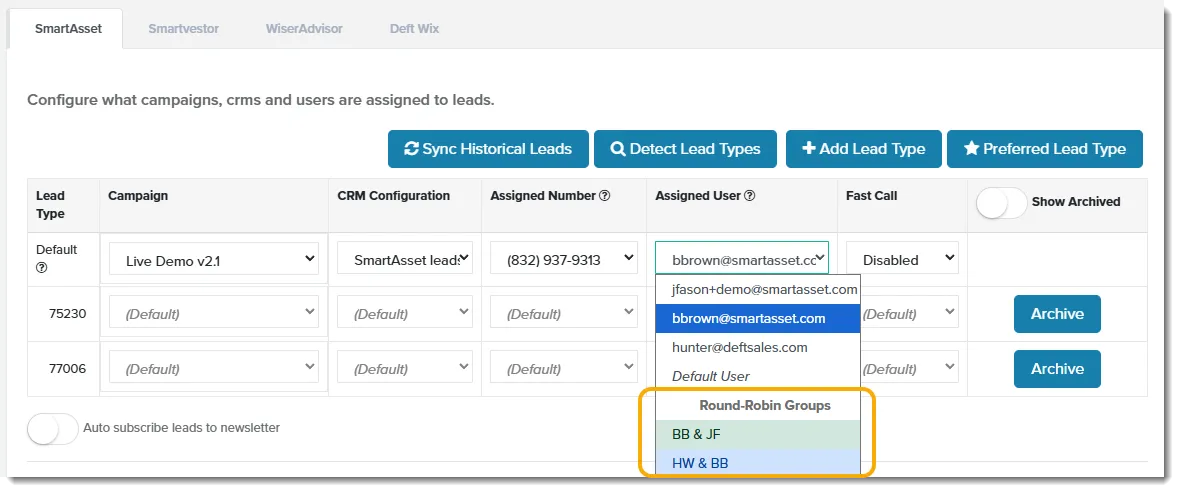Open Fast Call dropdown for lead 75230

(910, 312)
